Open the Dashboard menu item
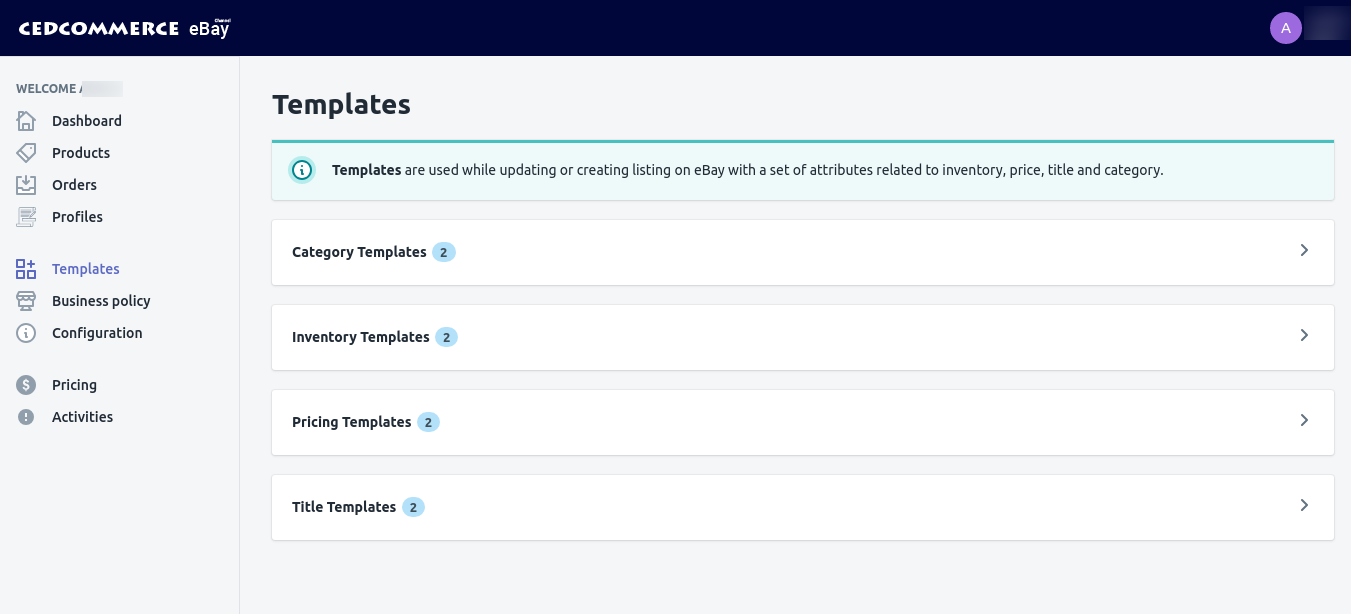Image resolution: width=1351 pixels, height=614 pixels. coord(86,121)
